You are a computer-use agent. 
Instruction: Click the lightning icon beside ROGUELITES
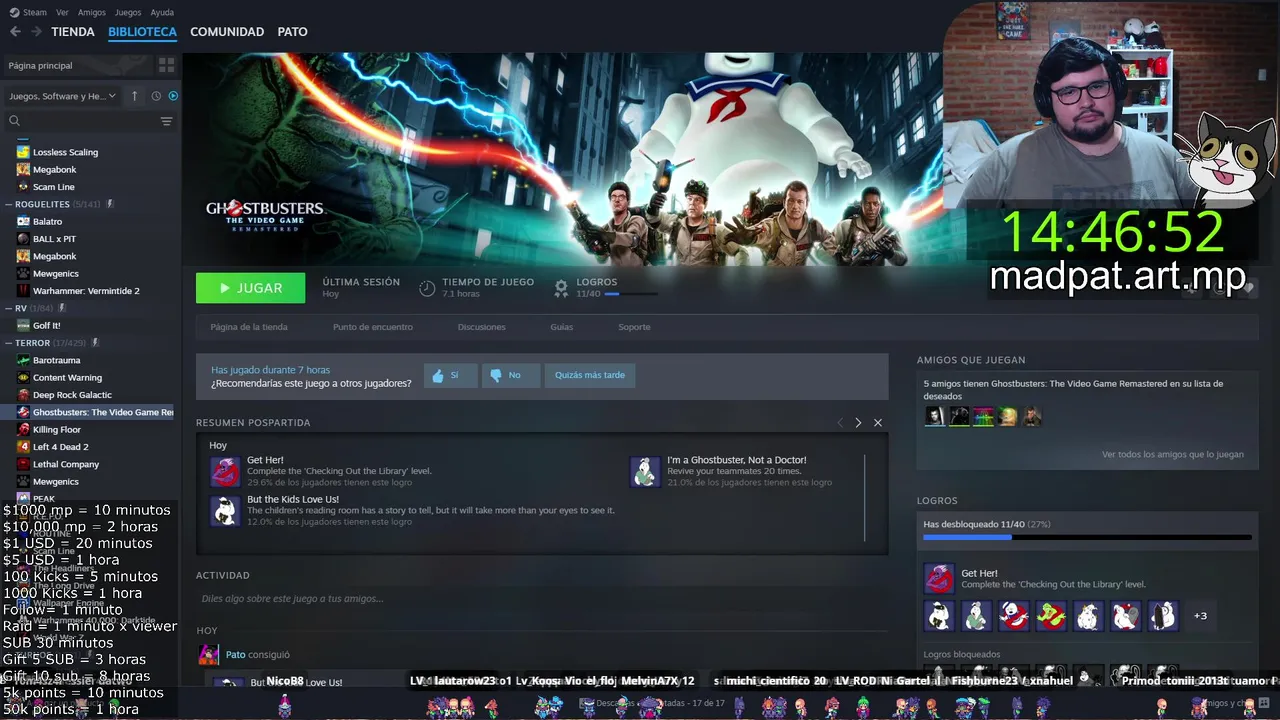click(x=110, y=204)
